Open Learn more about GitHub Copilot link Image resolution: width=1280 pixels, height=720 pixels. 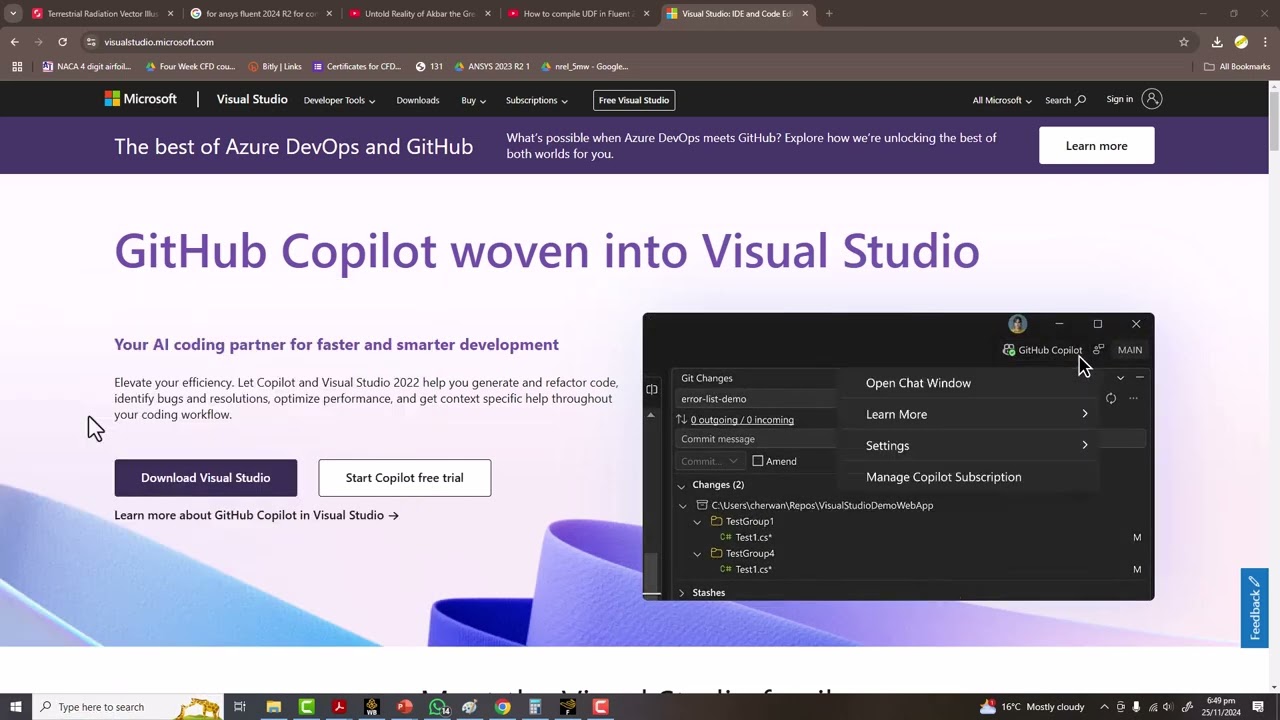tap(256, 515)
